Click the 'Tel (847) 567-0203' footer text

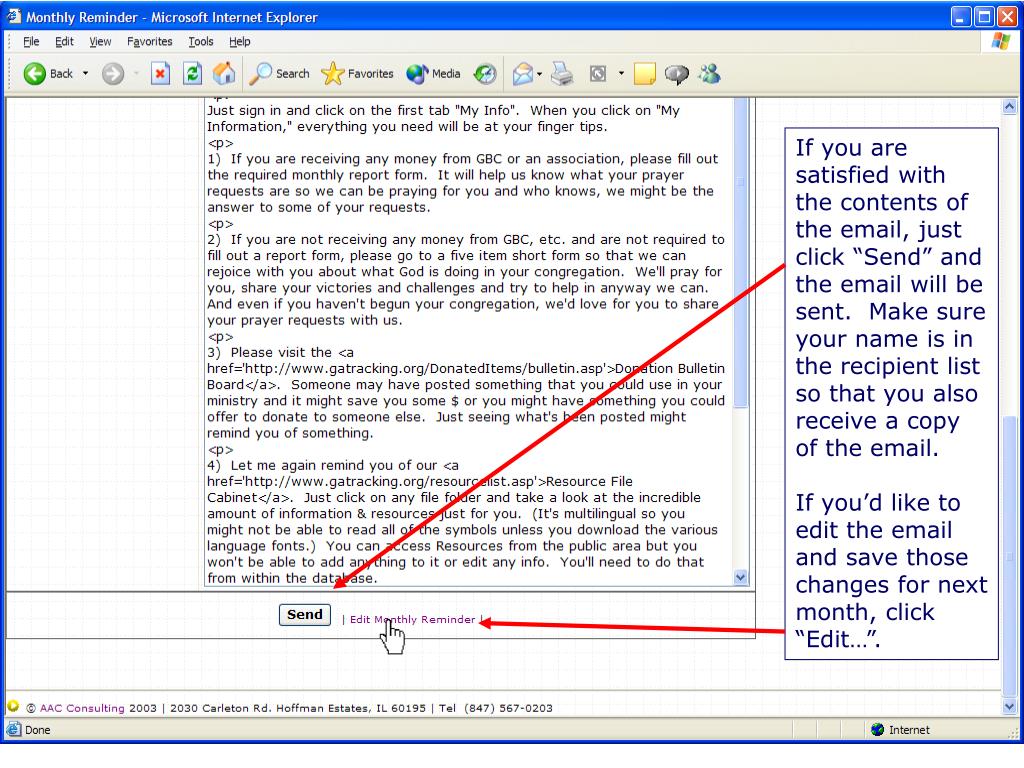[496, 708]
